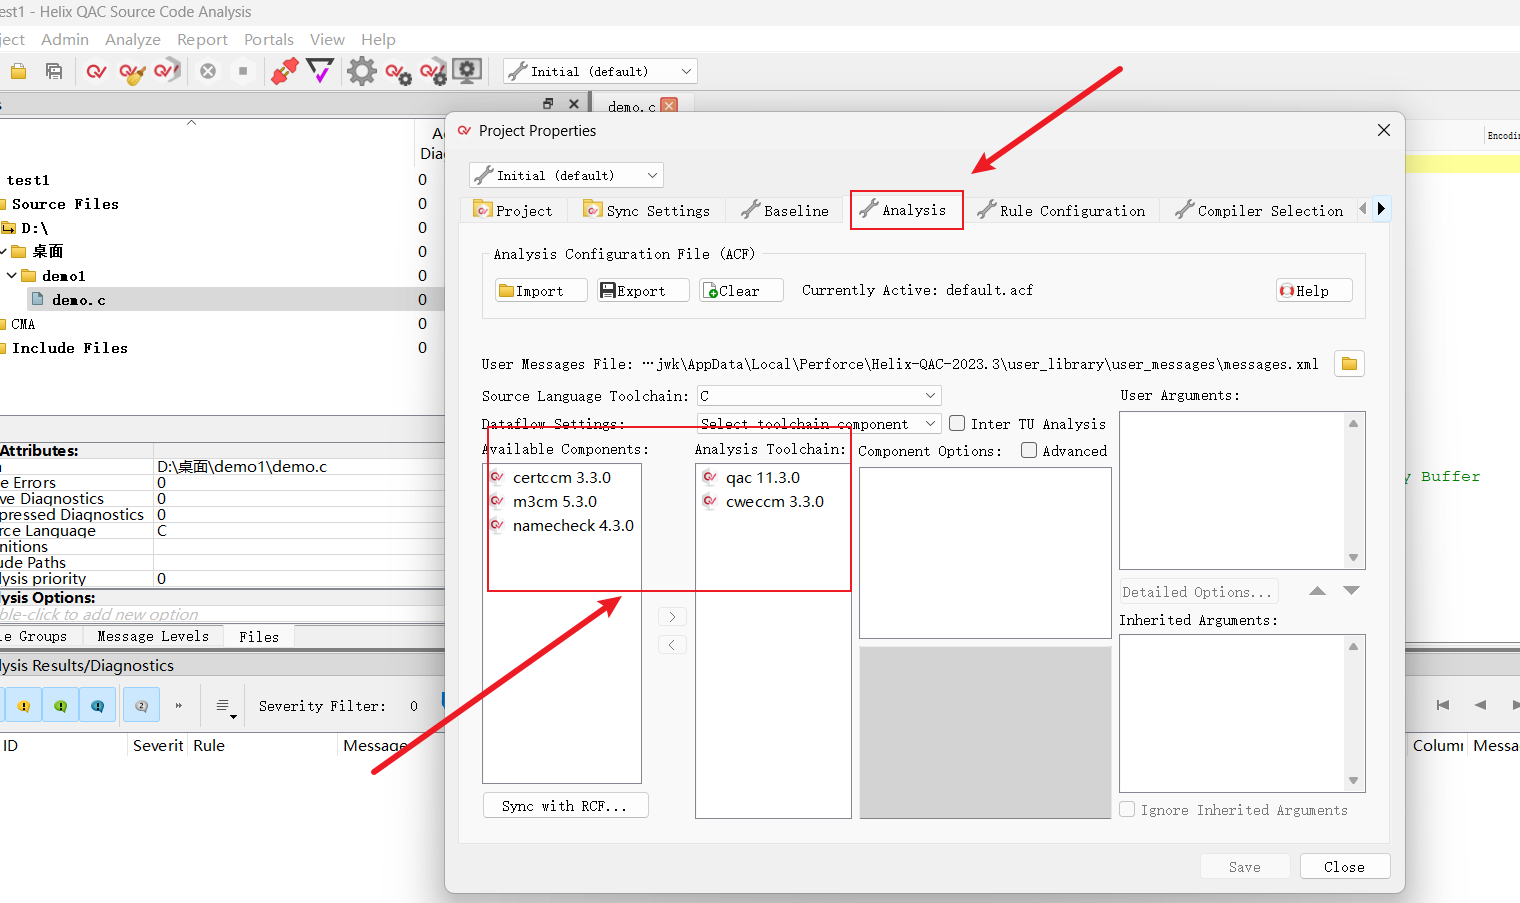This screenshot has height=903, width=1520.
Task: Move argument down with the down triangle
Action: click(x=1351, y=591)
